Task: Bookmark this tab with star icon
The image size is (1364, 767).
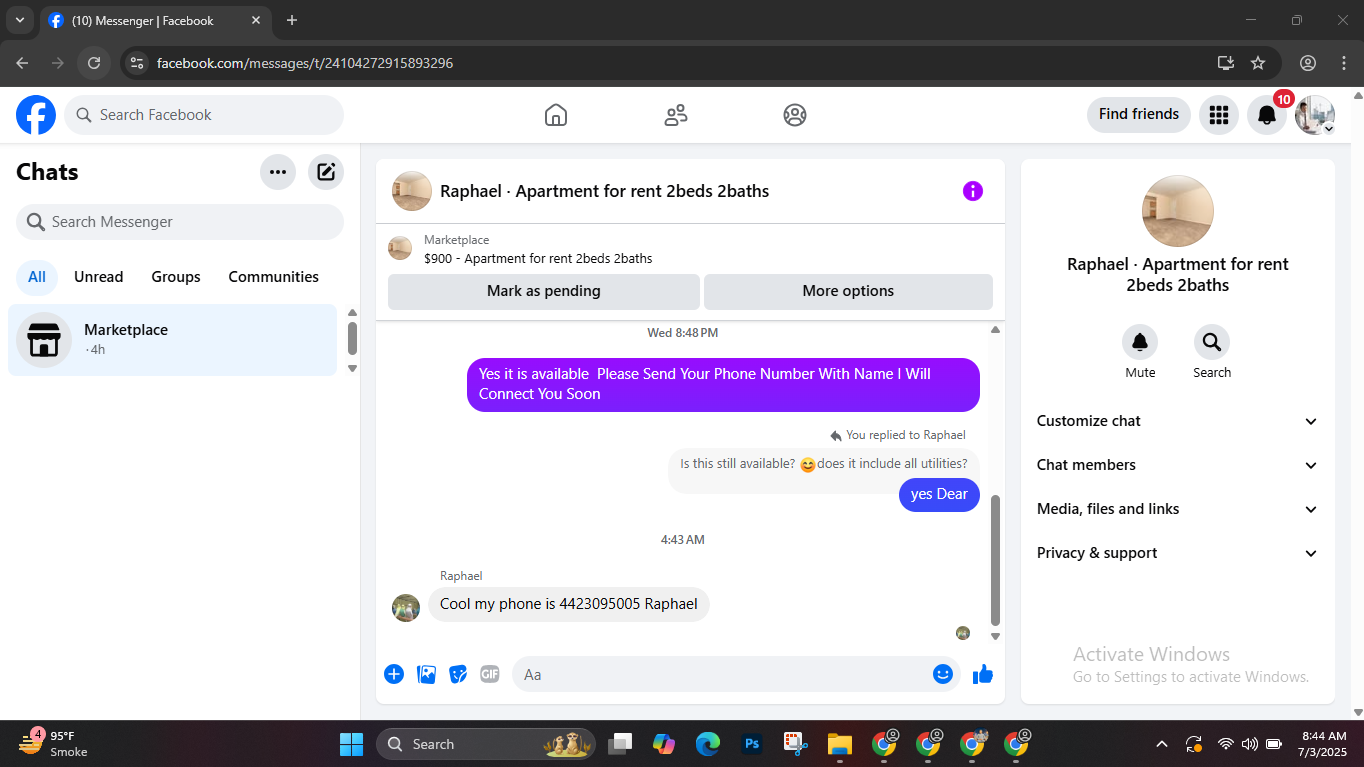Action: pos(1258,63)
